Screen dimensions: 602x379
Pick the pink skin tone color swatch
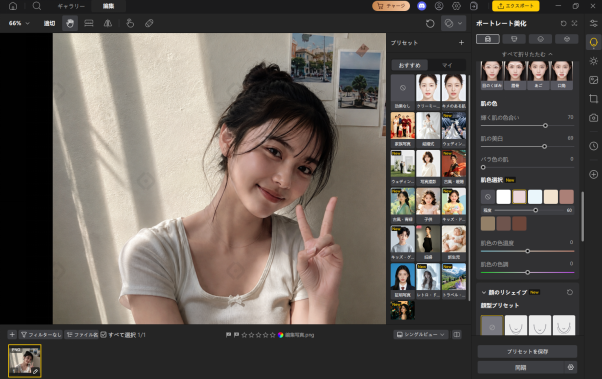[x=519, y=197]
